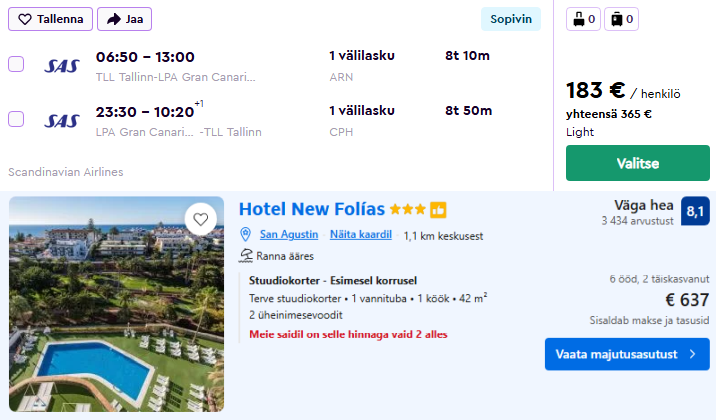Click the share arrow icon on Jaa

click(114, 19)
